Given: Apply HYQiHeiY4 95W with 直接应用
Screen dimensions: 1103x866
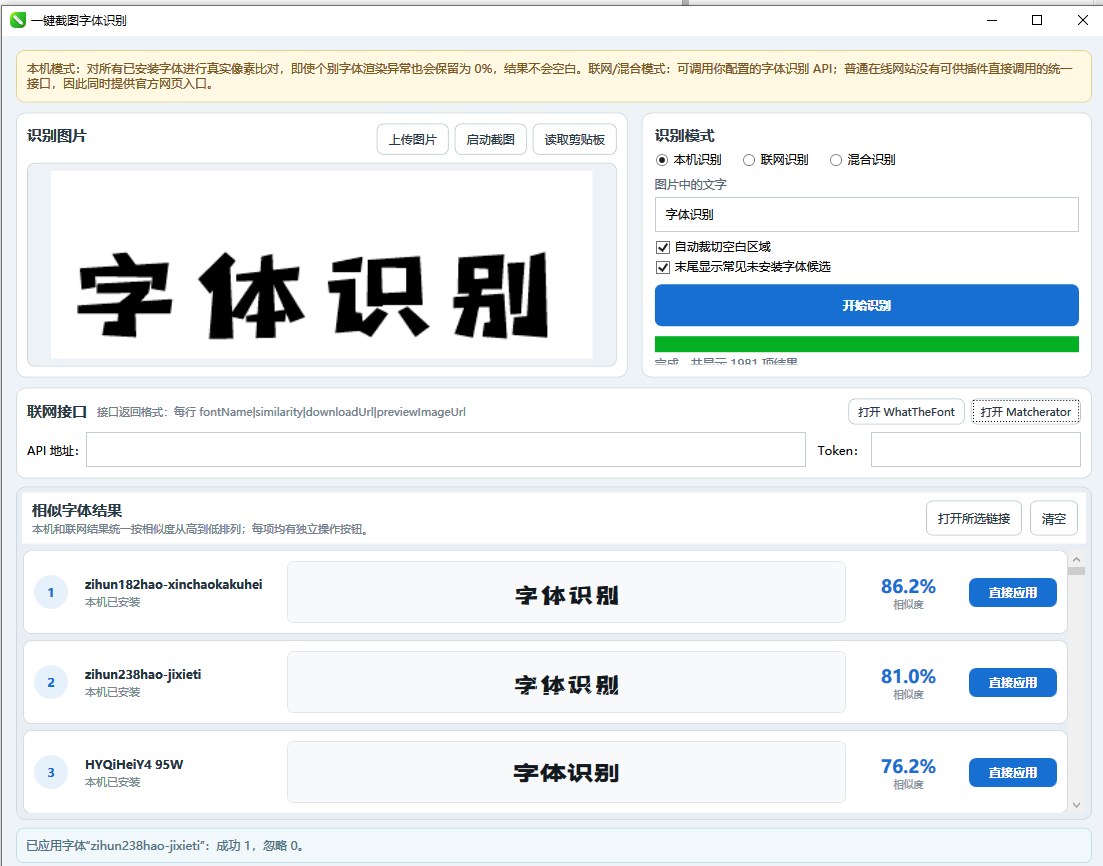Looking at the screenshot, I should pyautogui.click(x=1012, y=772).
